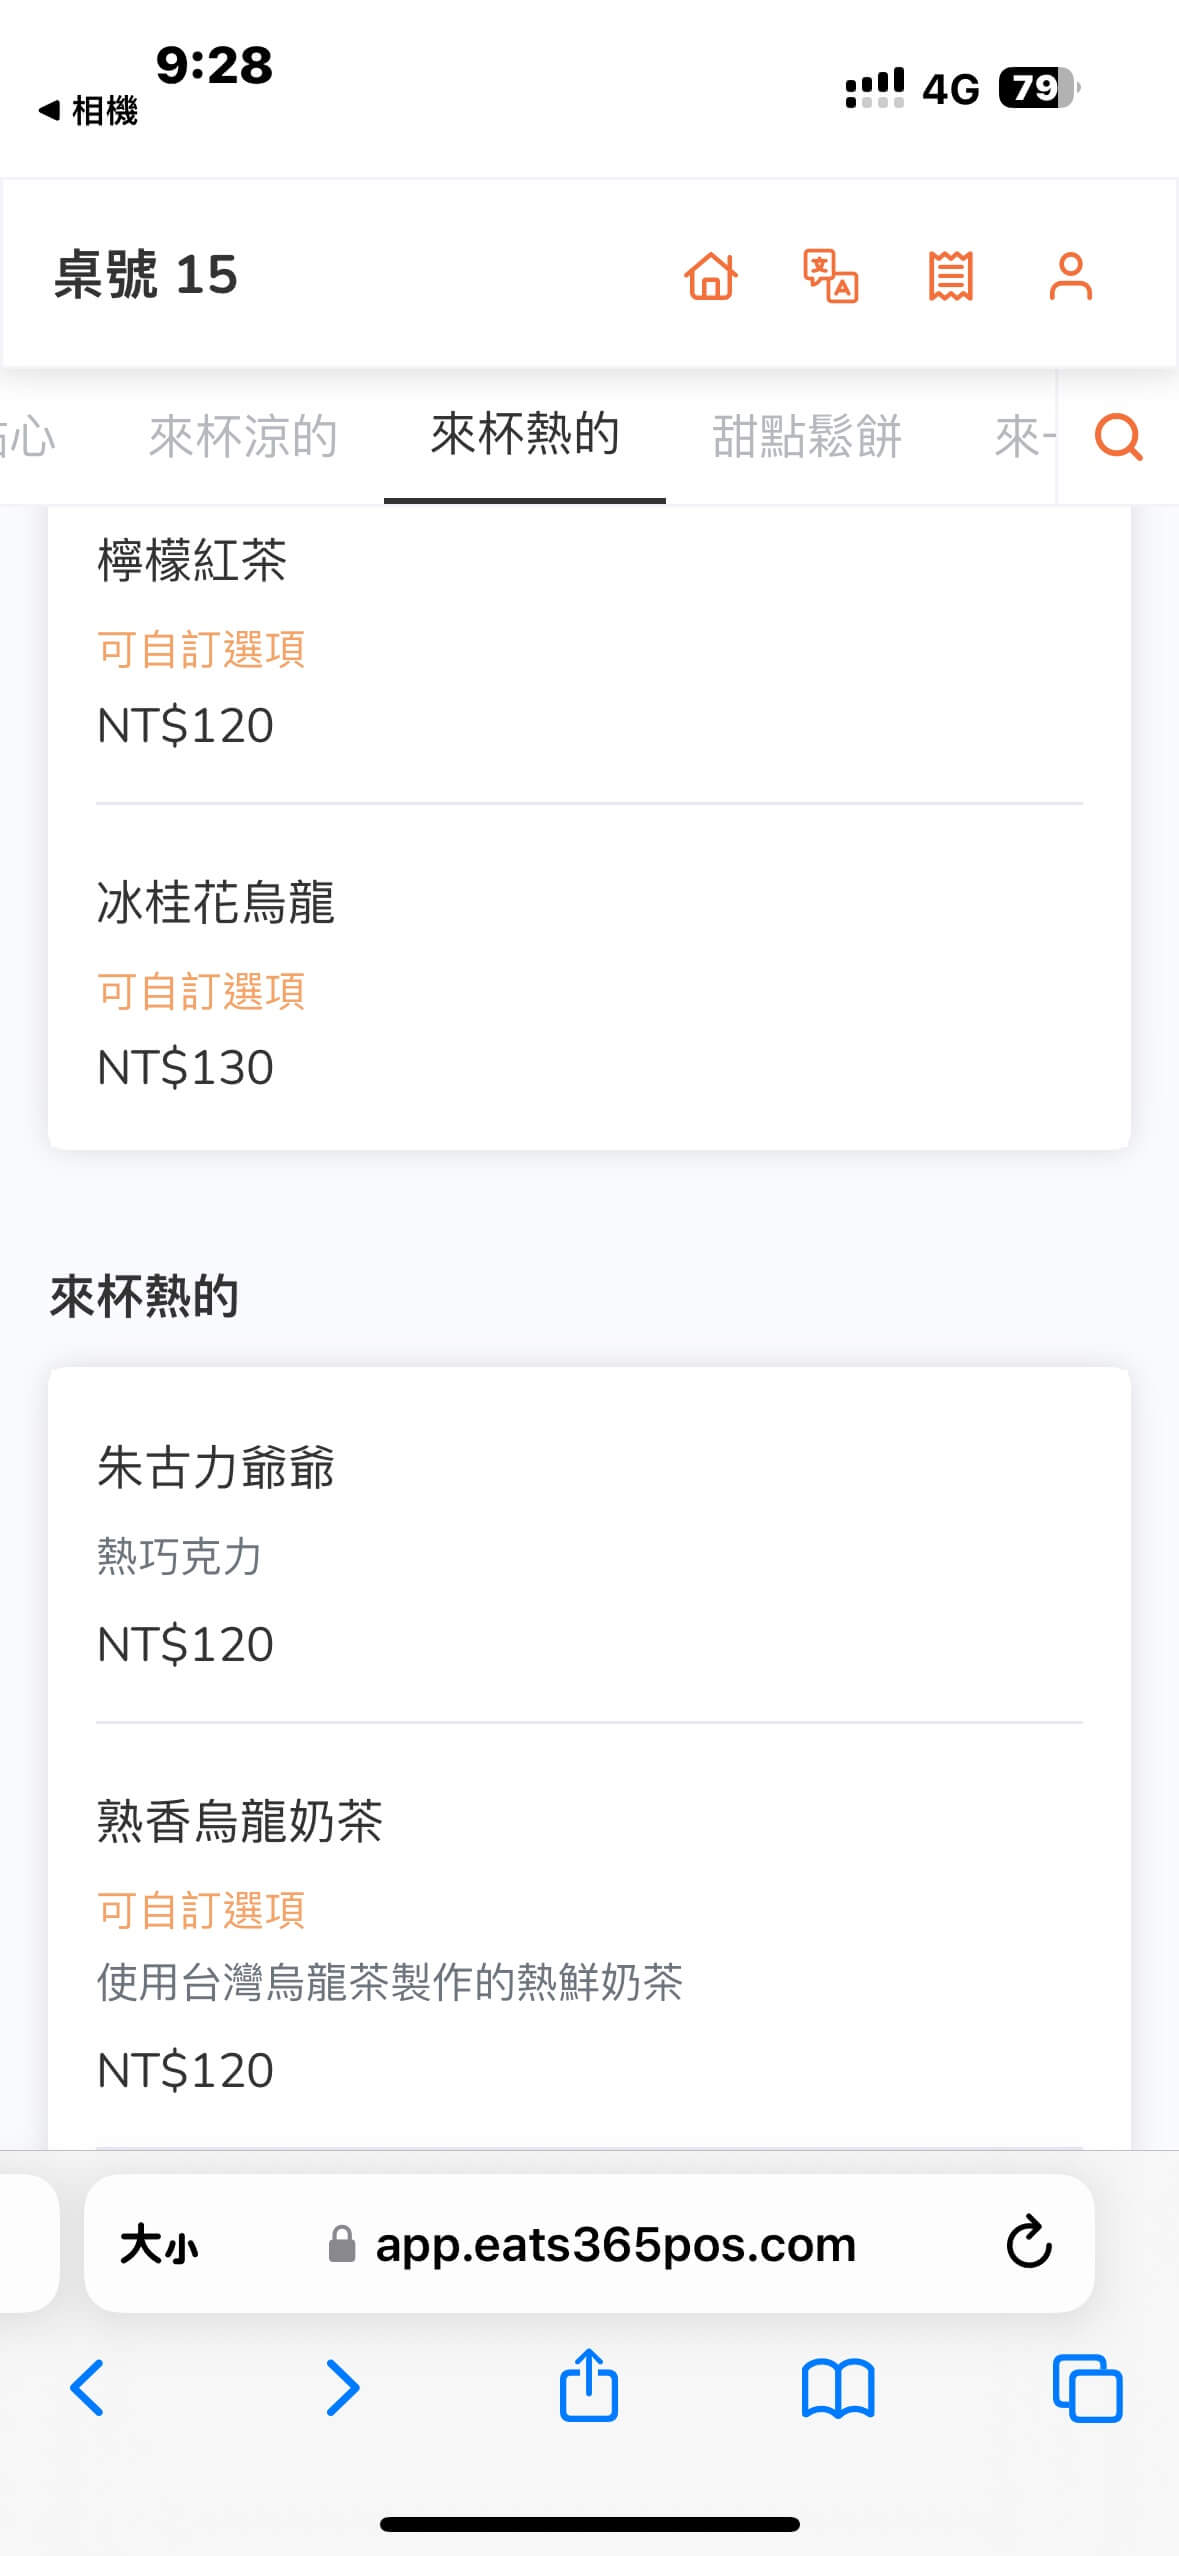Screen dimensions: 1179x2556
Task: Open Safari bookmarks book icon
Action: (x=838, y=2388)
